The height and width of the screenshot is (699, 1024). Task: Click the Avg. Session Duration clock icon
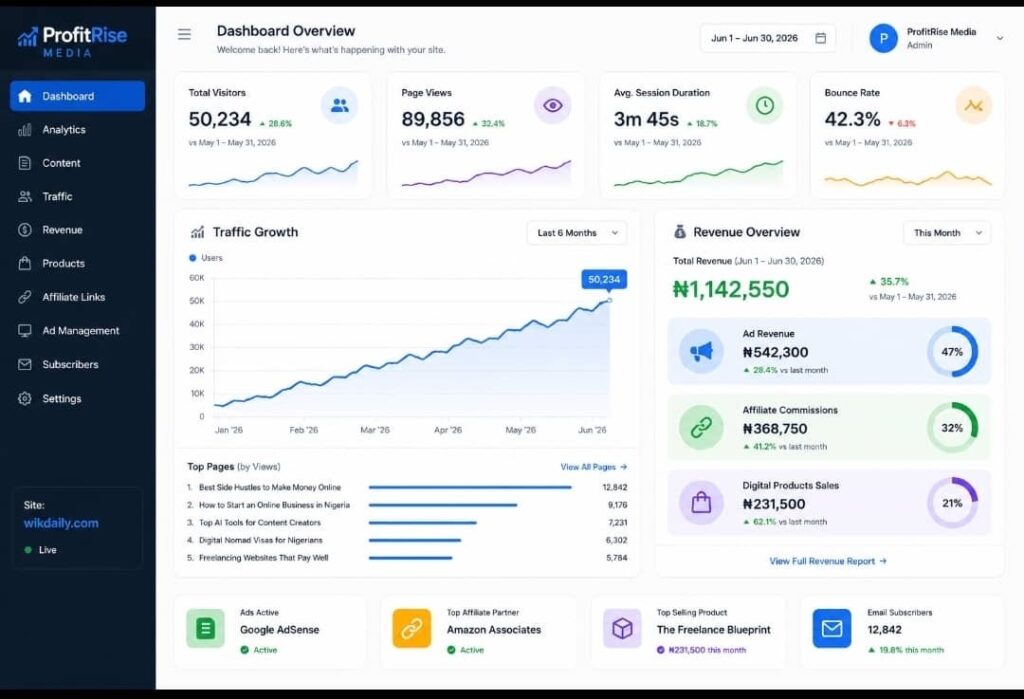[765, 105]
